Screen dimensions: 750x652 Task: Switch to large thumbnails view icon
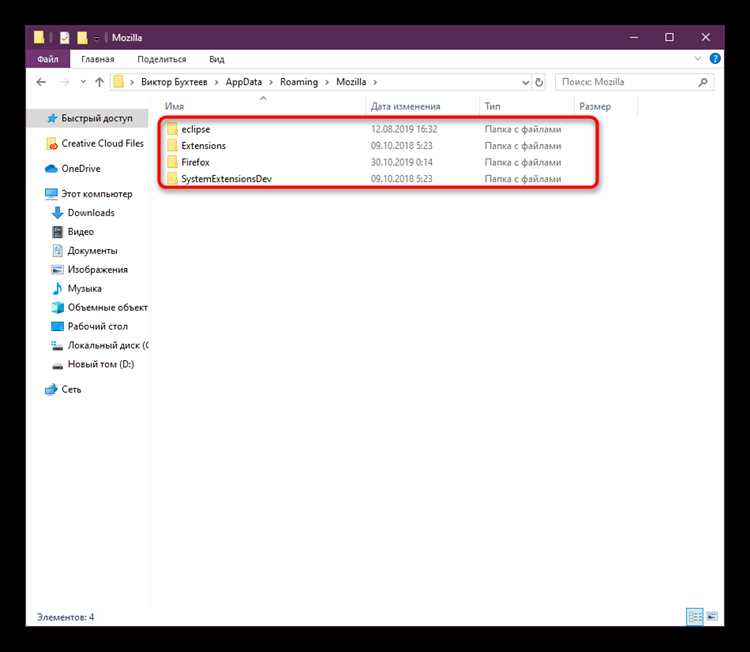(x=712, y=616)
